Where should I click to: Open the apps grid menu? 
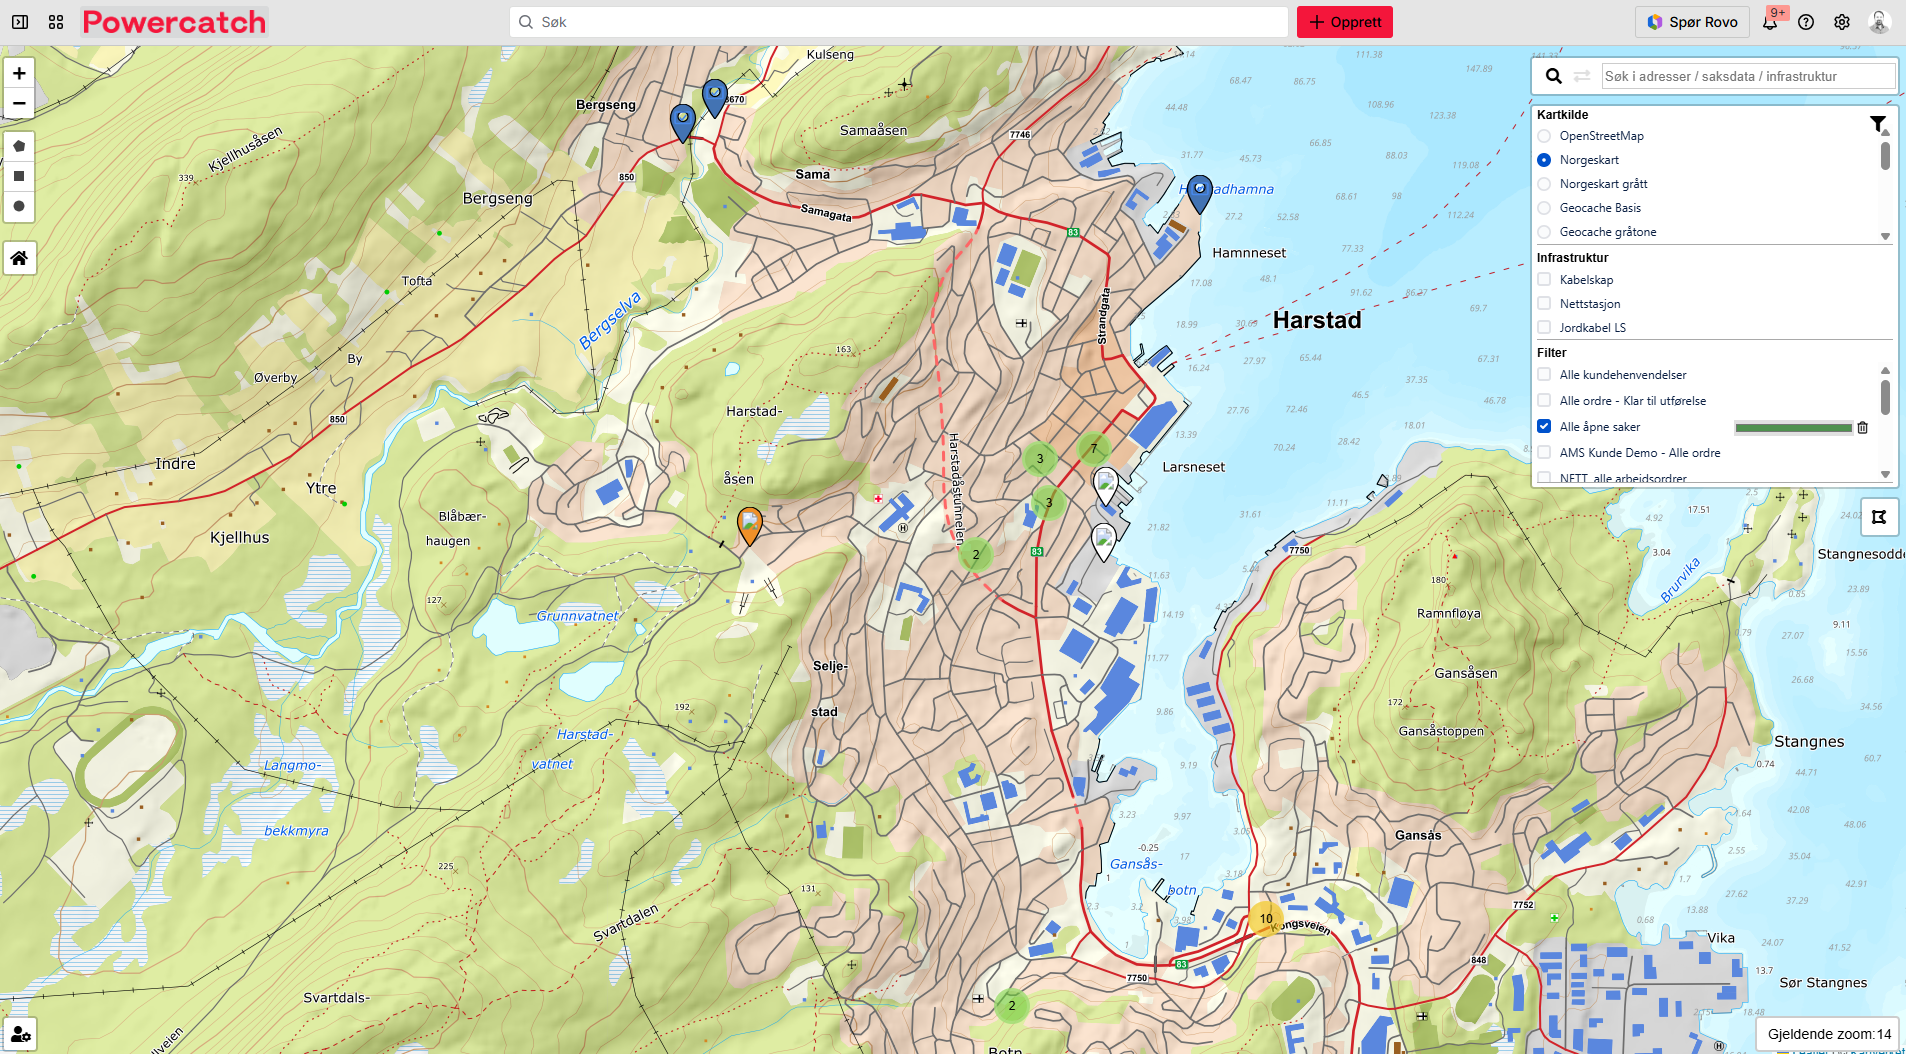click(x=56, y=22)
